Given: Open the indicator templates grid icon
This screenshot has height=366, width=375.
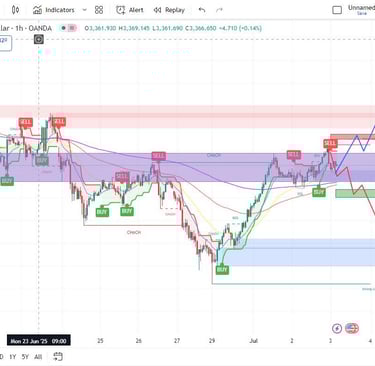Looking at the screenshot, I should (99, 10).
